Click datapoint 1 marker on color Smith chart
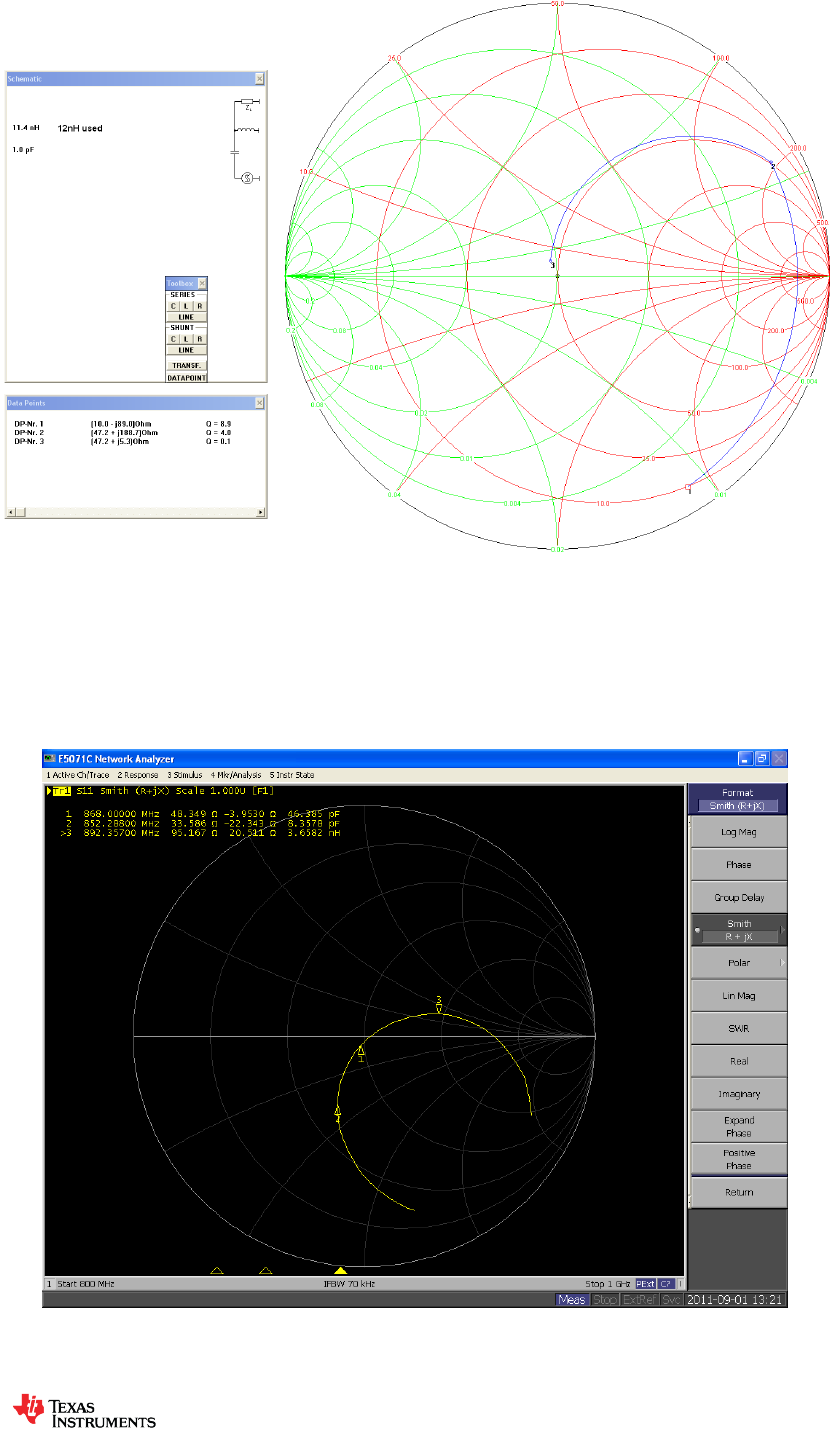This screenshot has height=1440, width=830. 688,488
